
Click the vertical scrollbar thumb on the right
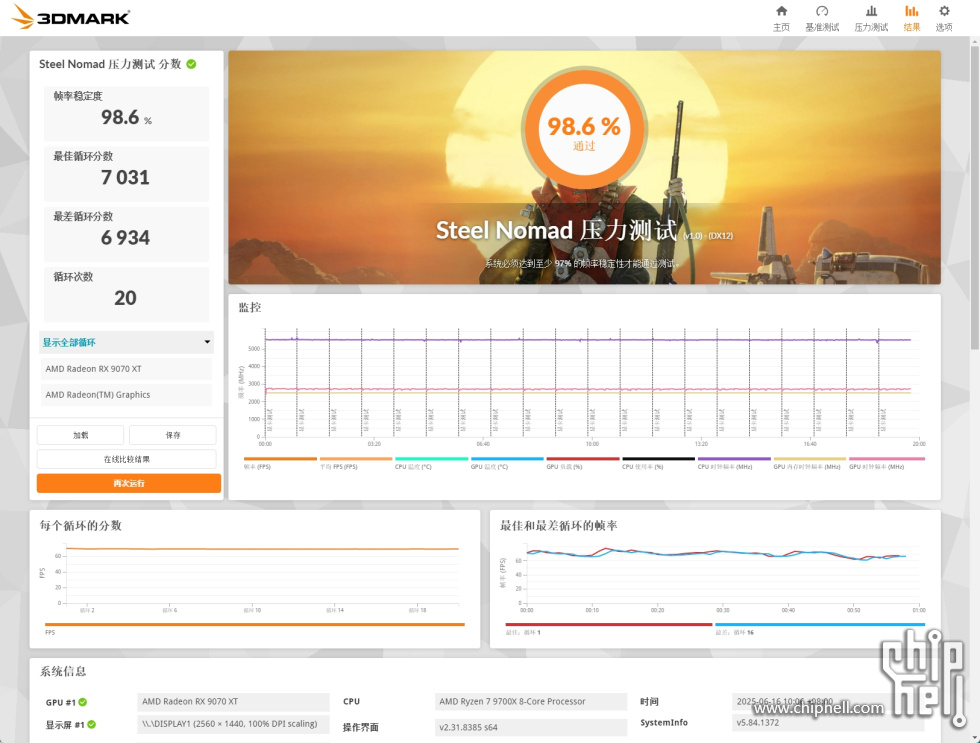(974, 197)
